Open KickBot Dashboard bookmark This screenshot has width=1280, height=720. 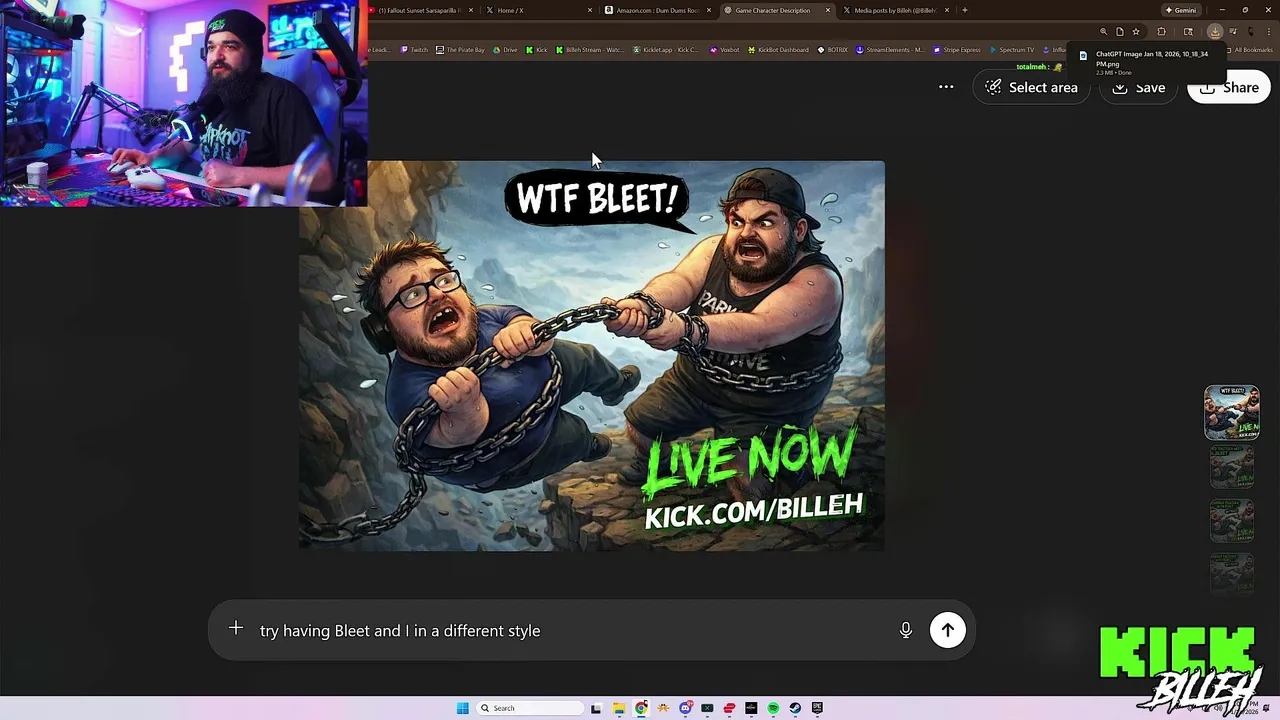778,50
